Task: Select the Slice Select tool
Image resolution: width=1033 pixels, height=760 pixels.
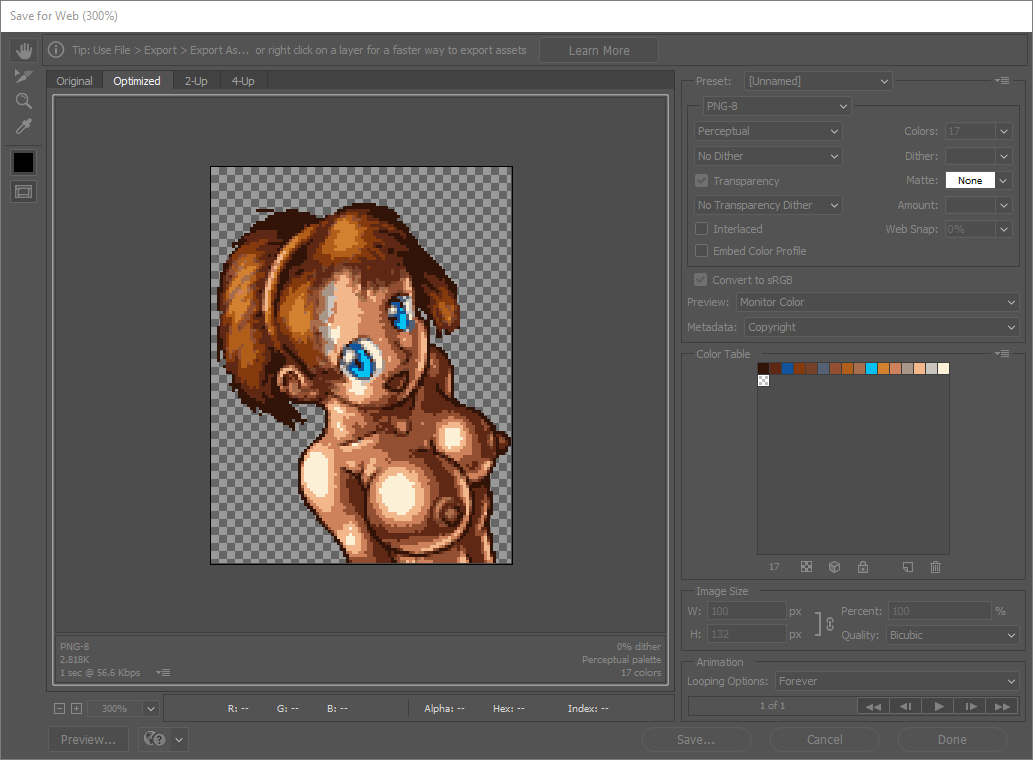Action: [23, 75]
